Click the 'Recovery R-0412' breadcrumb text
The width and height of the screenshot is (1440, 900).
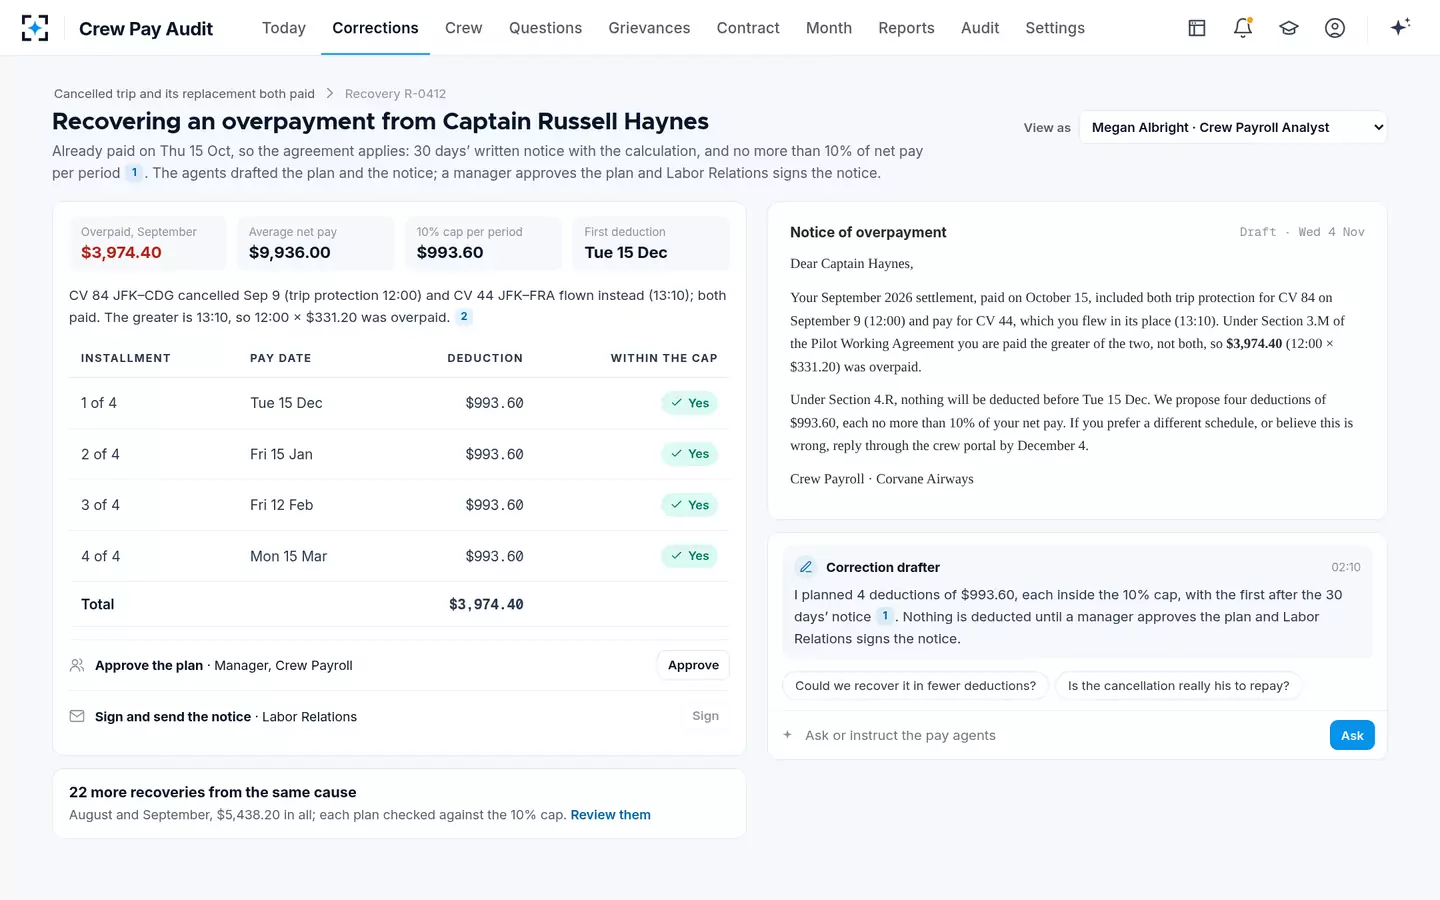[x=395, y=94]
